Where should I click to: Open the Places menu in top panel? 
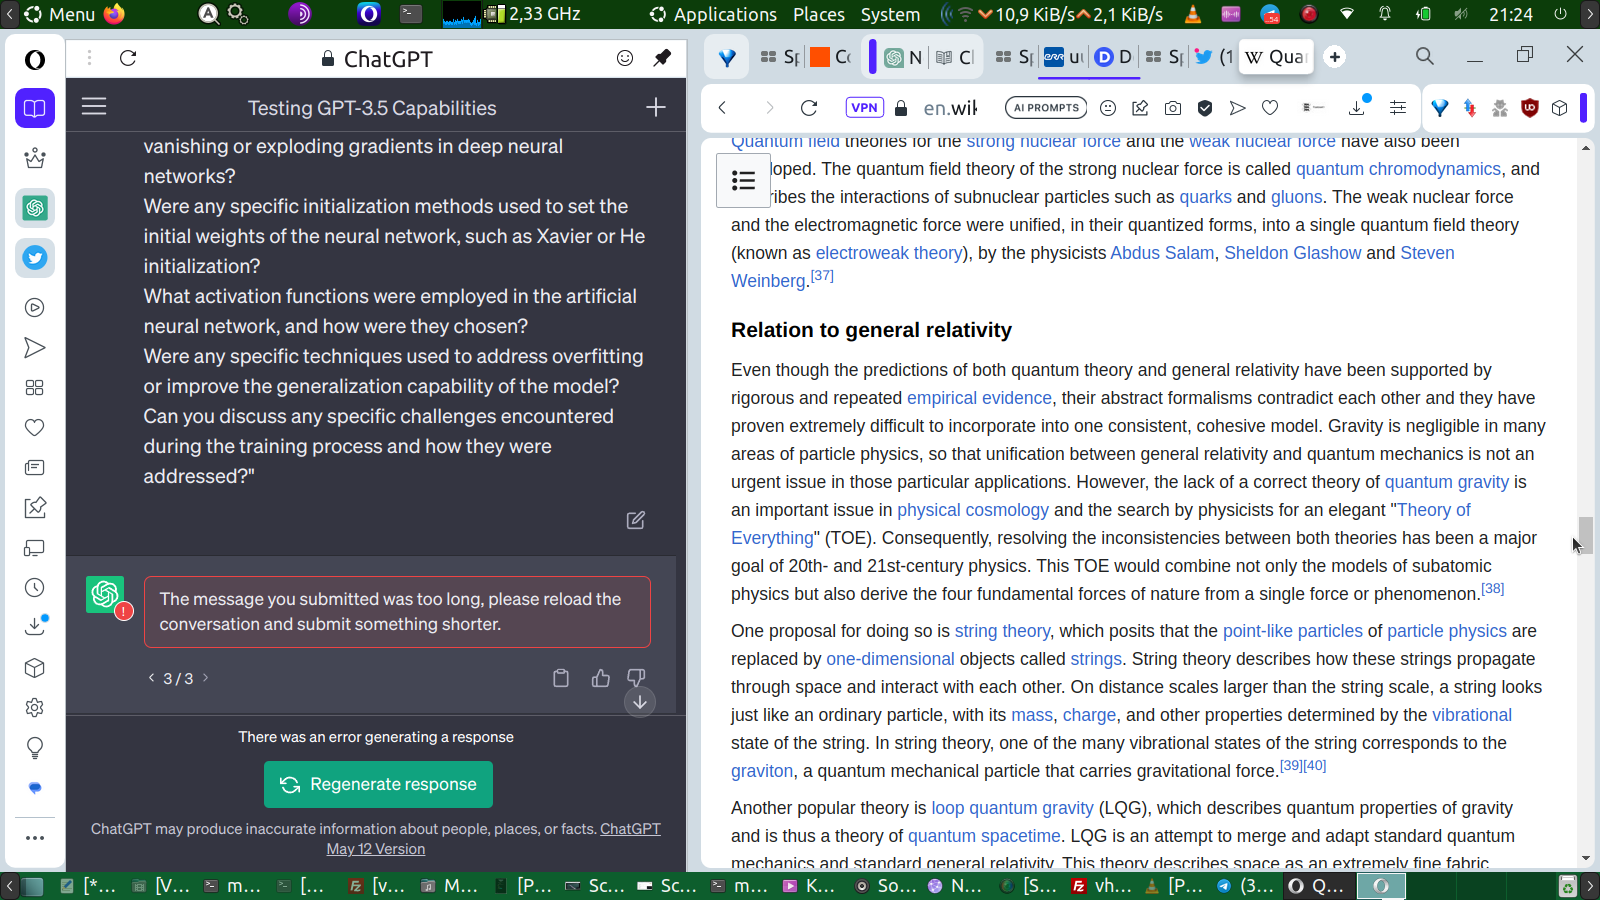[x=819, y=14]
